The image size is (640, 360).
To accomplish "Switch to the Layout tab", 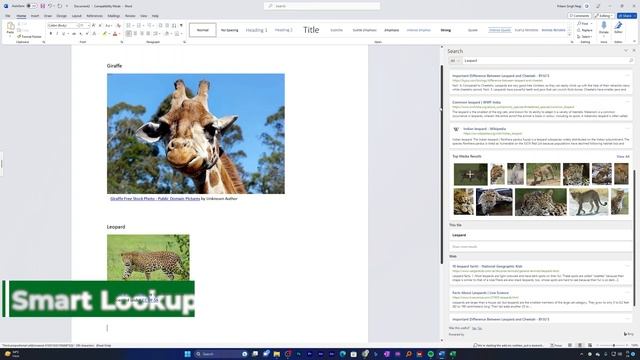I will [x=77, y=16].
